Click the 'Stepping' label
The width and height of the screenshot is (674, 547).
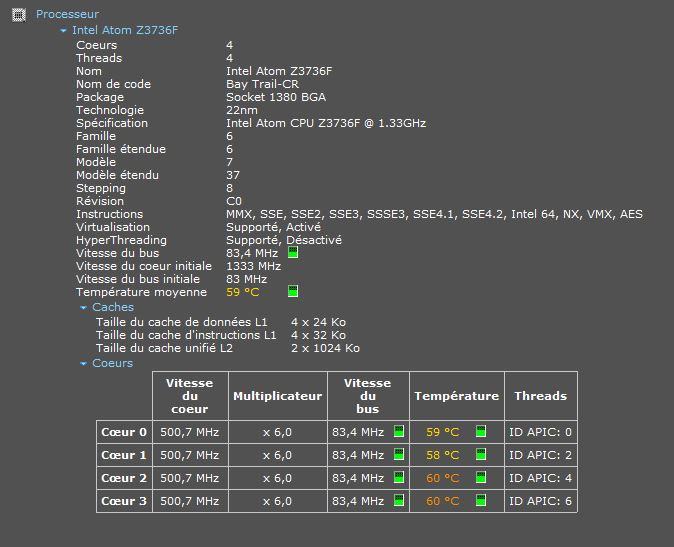(101, 189)
